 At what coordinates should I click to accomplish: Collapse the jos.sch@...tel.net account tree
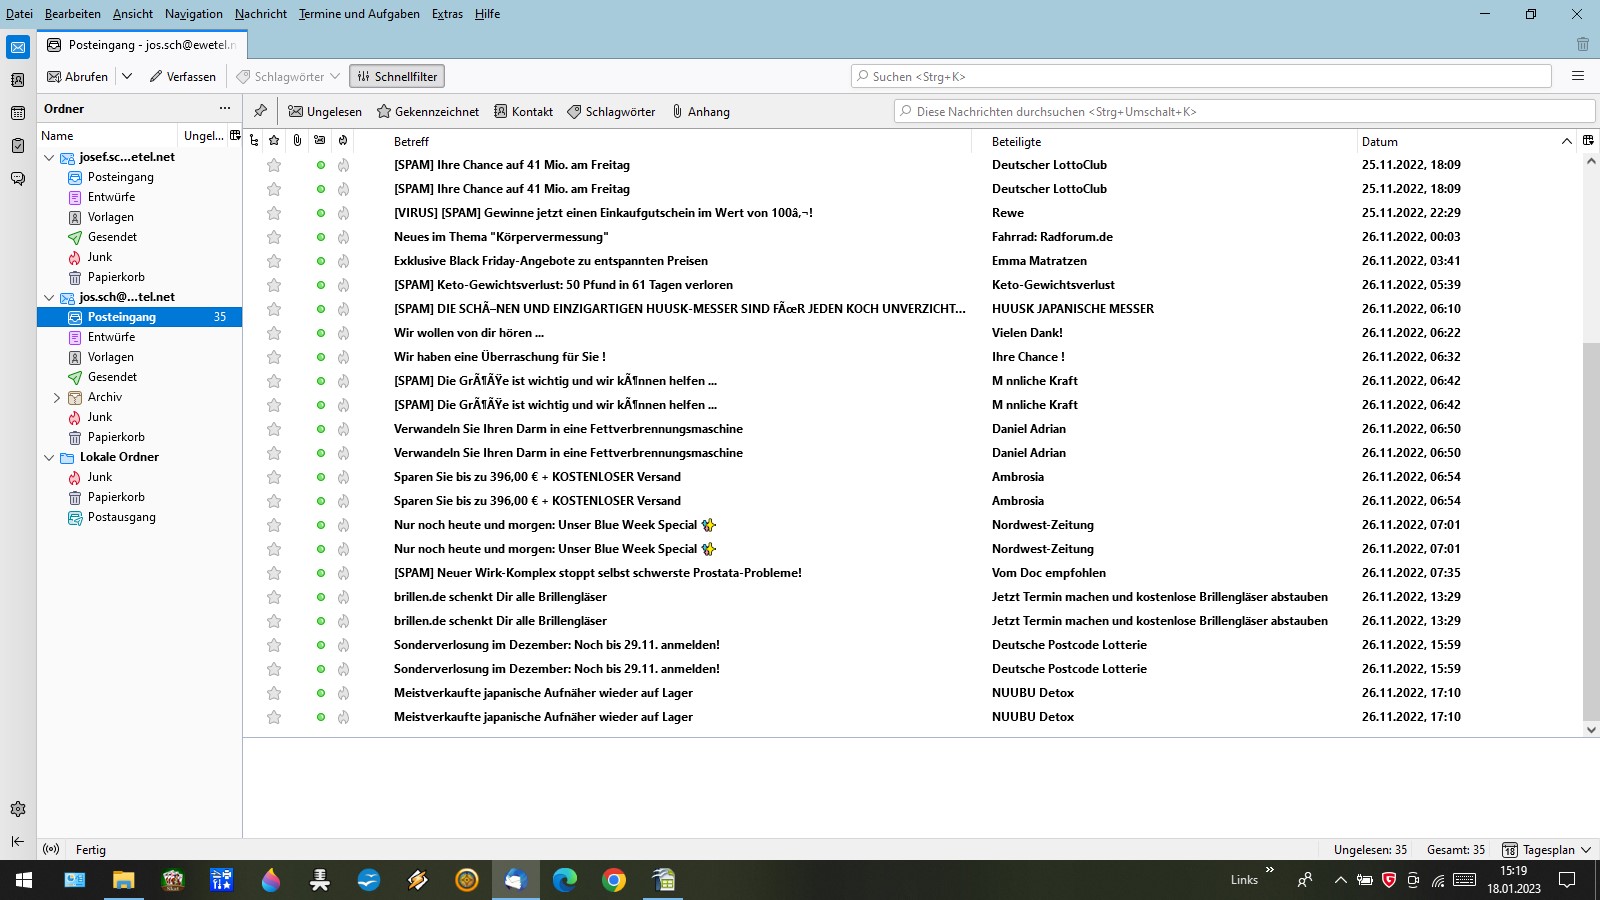[49, 297]
